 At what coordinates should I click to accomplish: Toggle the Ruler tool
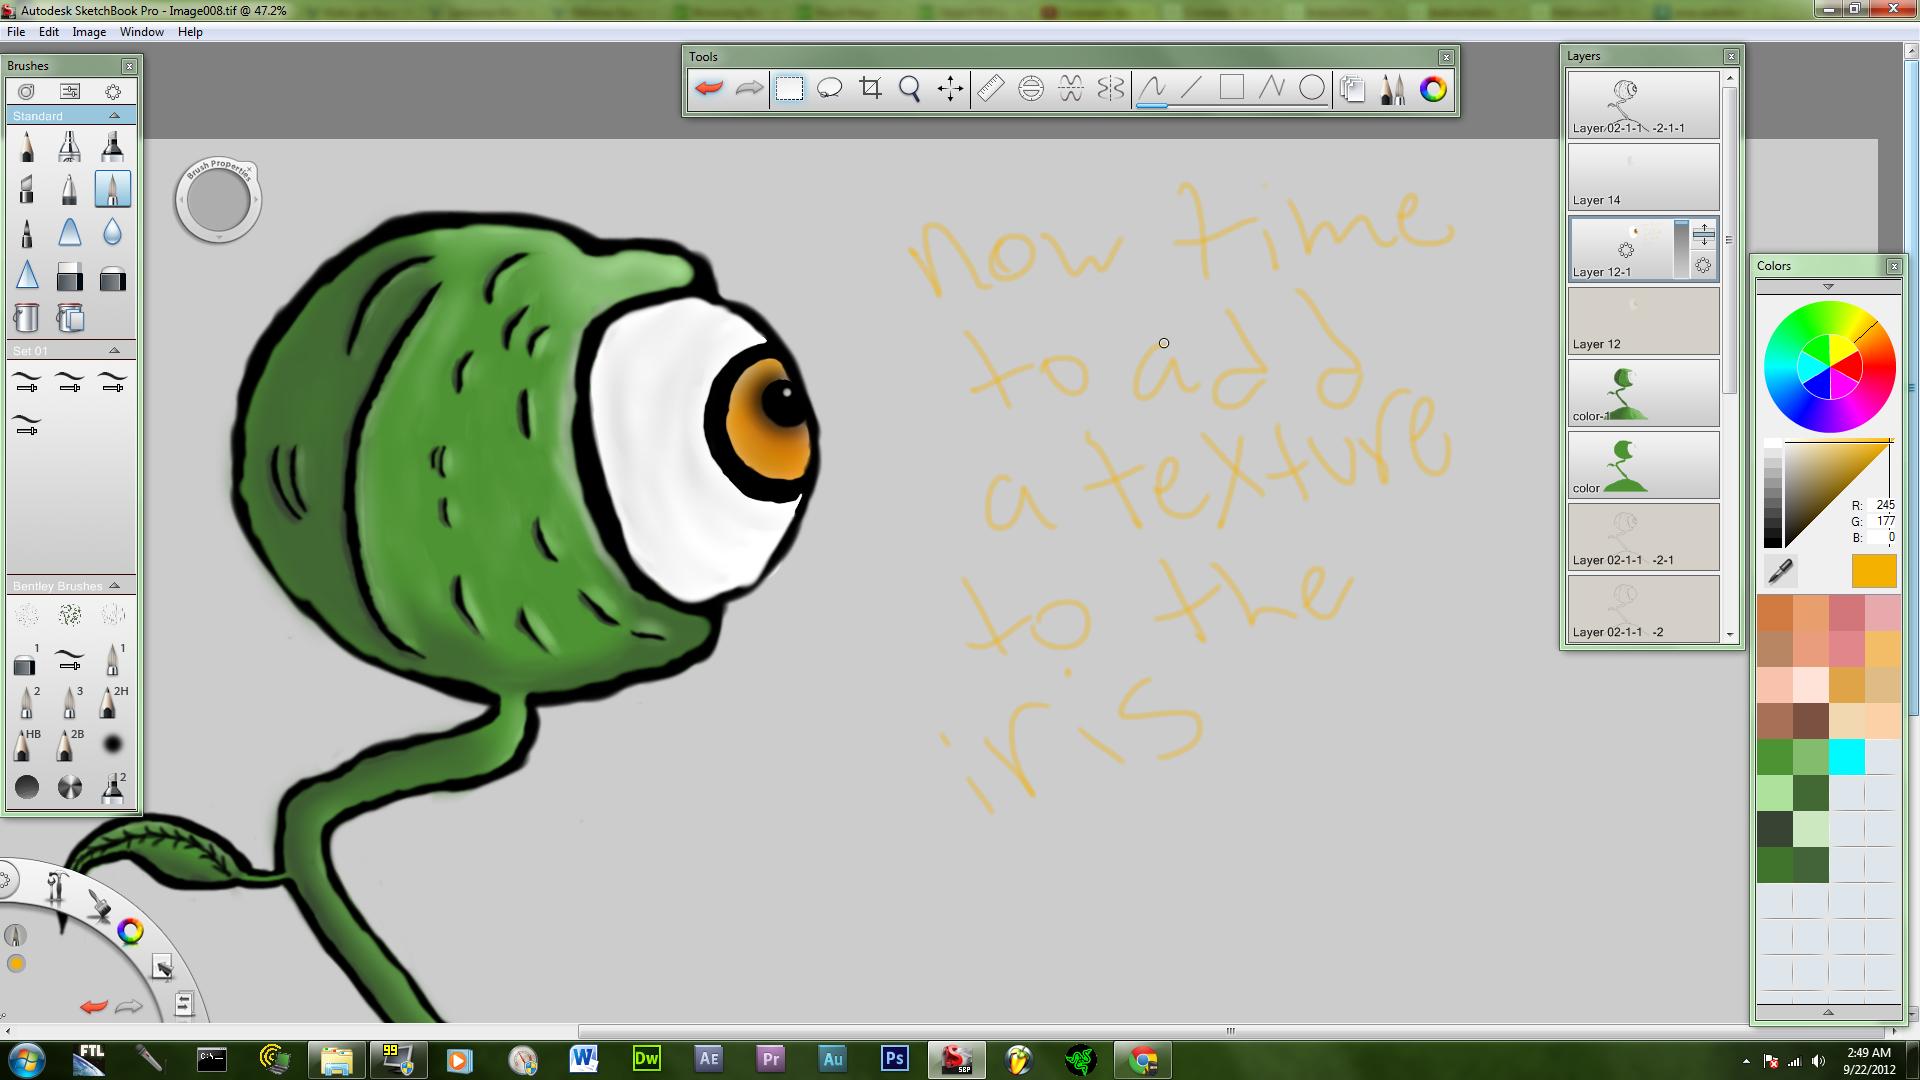990,88
